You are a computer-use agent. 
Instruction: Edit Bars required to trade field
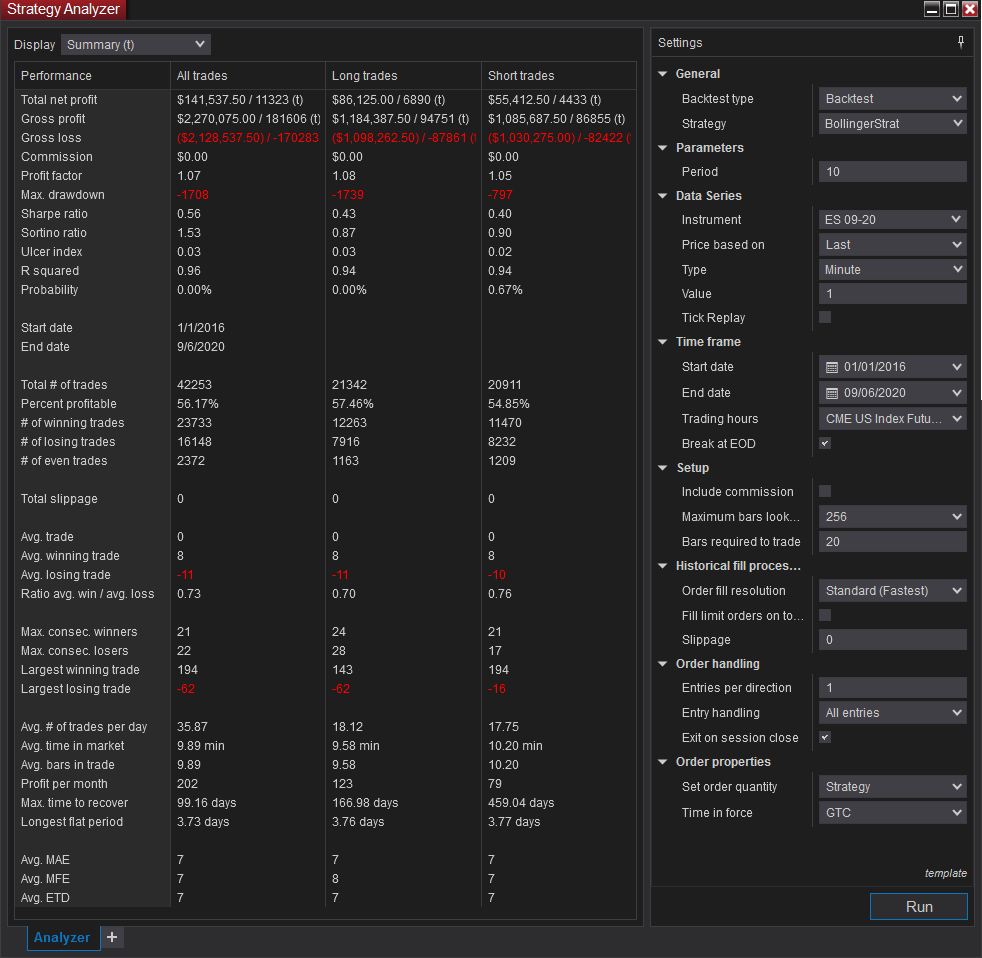pyautogui.click(x=892, y=542)
